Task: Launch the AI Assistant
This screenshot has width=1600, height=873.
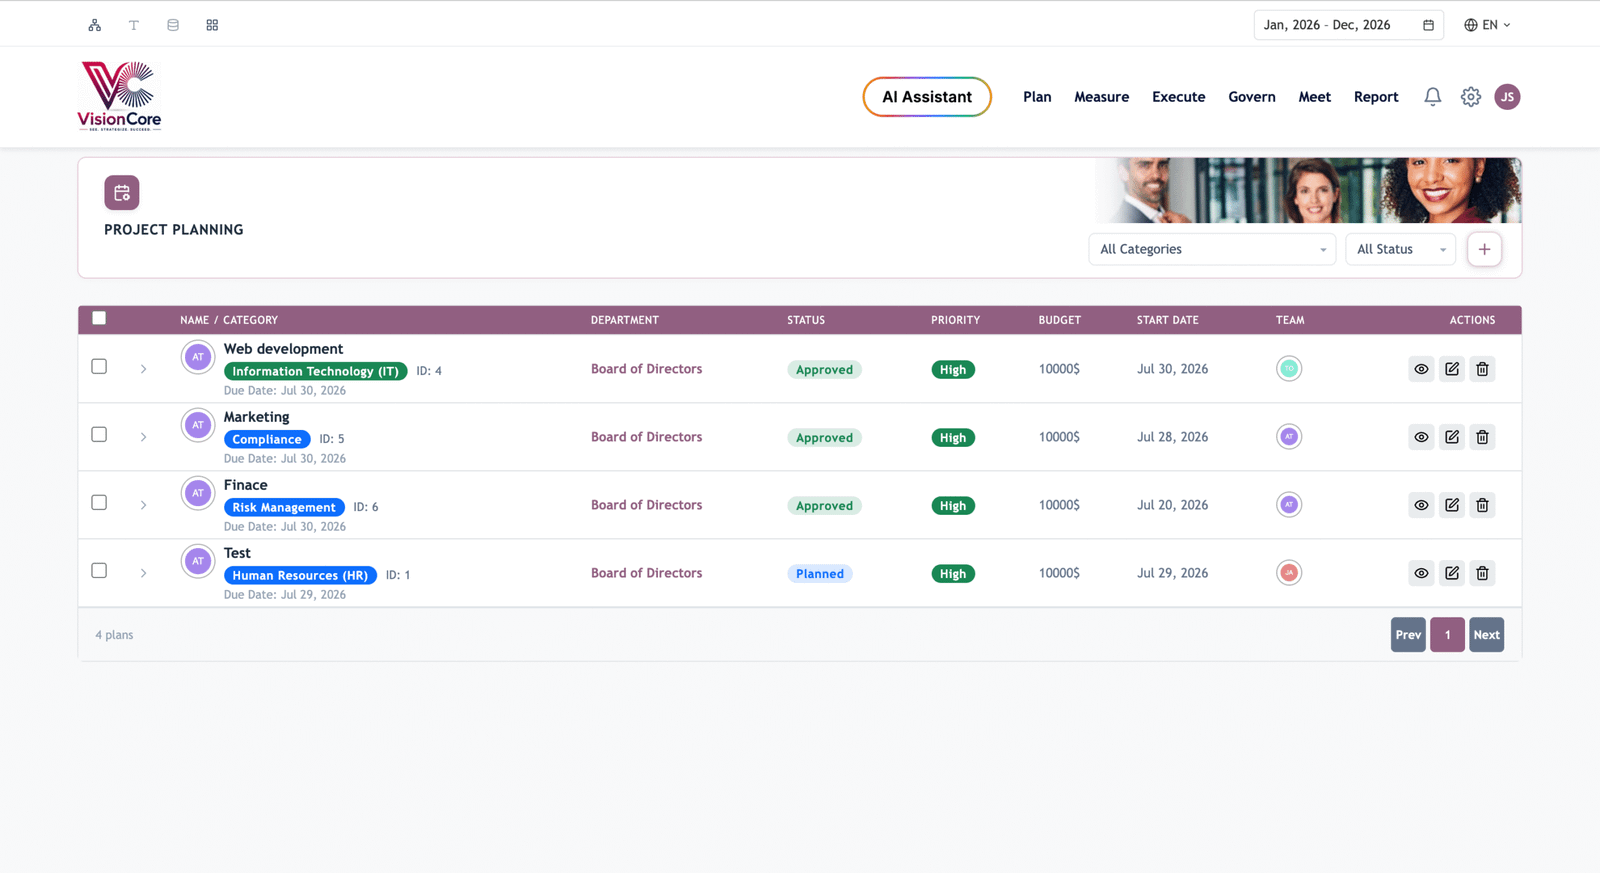Action: click(927, 97)
